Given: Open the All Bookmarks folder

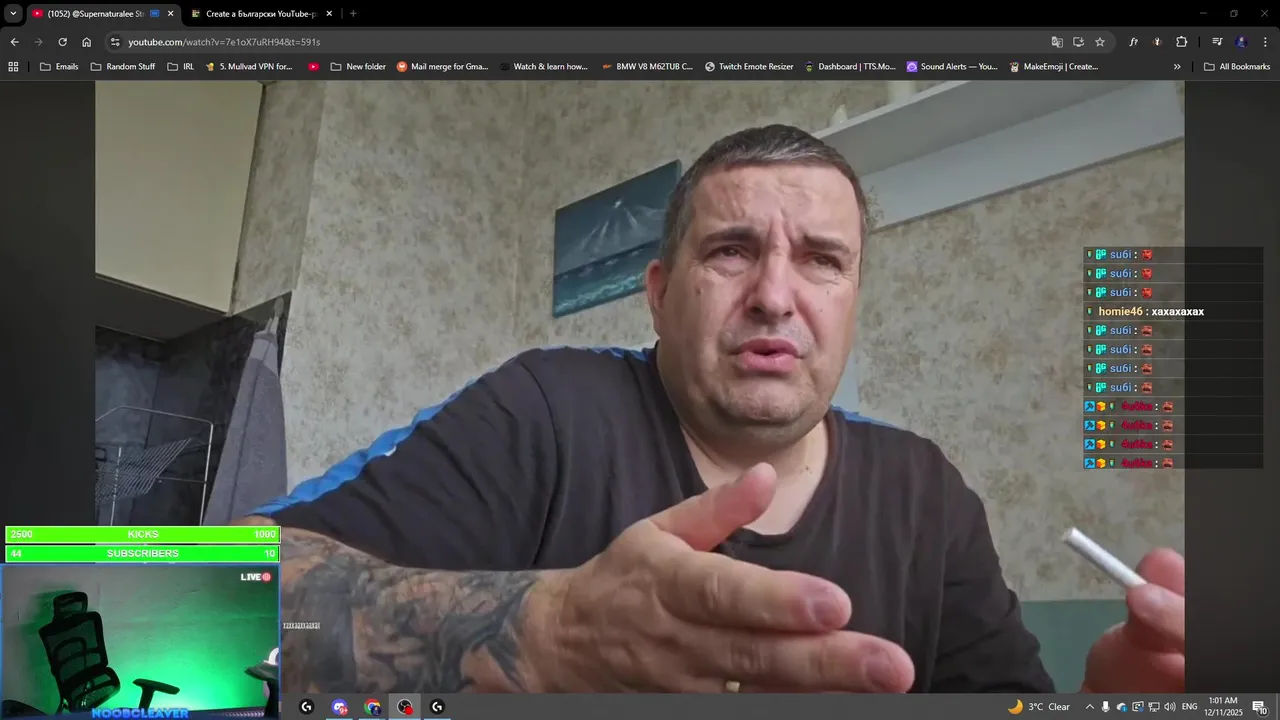Looking at the screenshot, I should pyautogui.click(x=1237, y=66).
